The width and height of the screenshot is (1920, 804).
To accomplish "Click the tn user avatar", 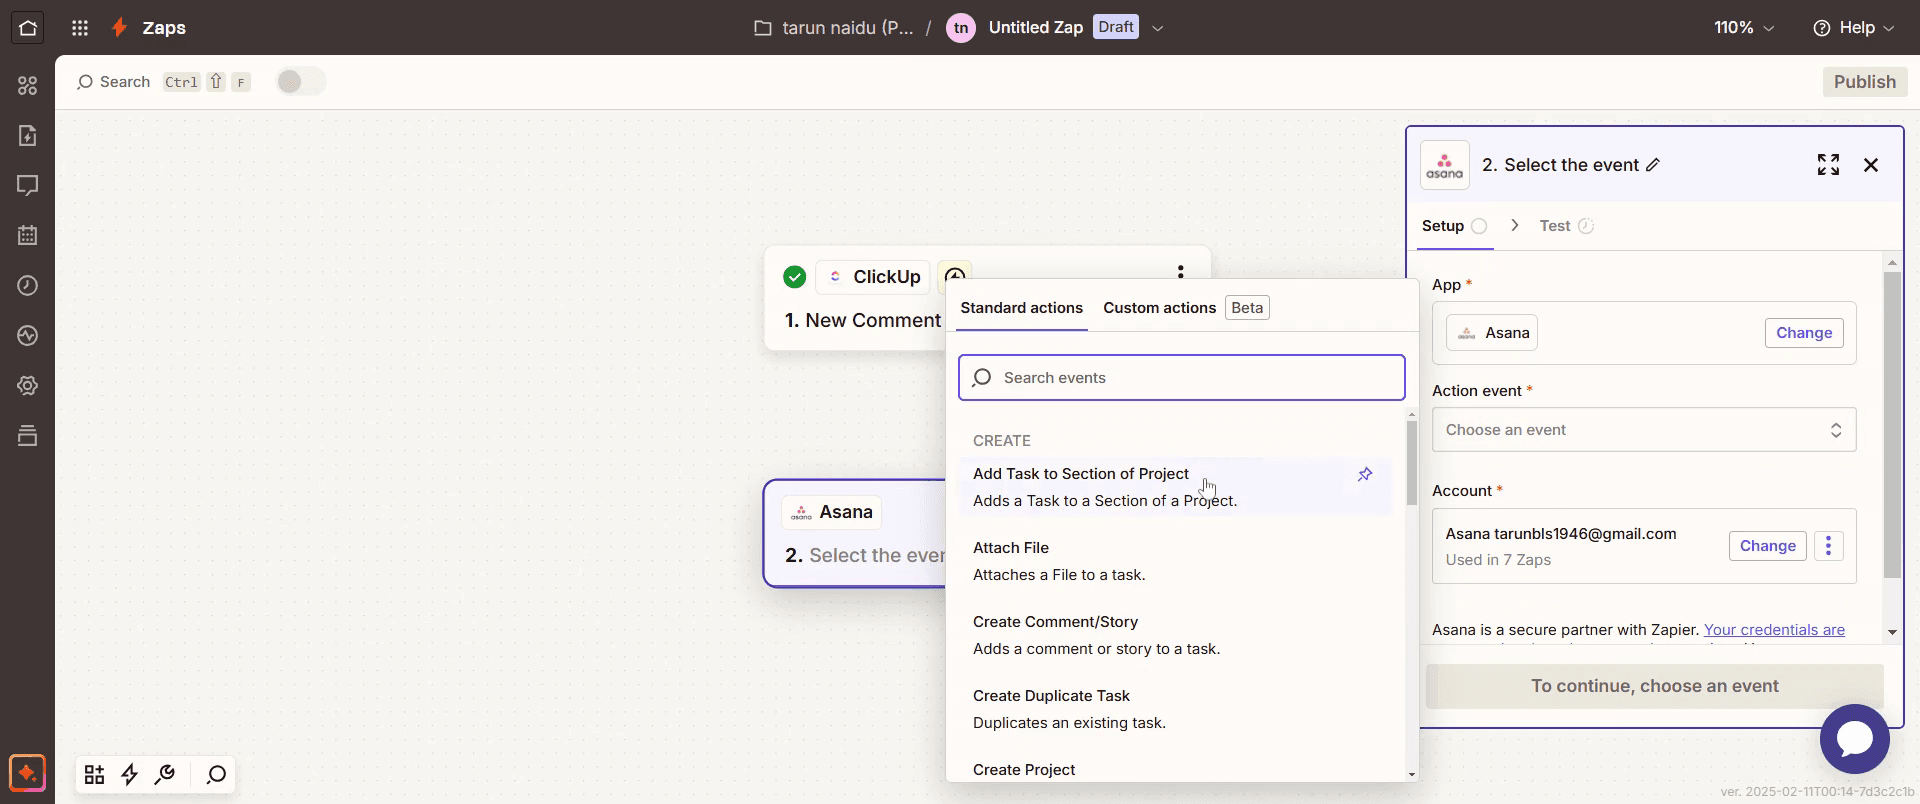I will click(961, 28).
